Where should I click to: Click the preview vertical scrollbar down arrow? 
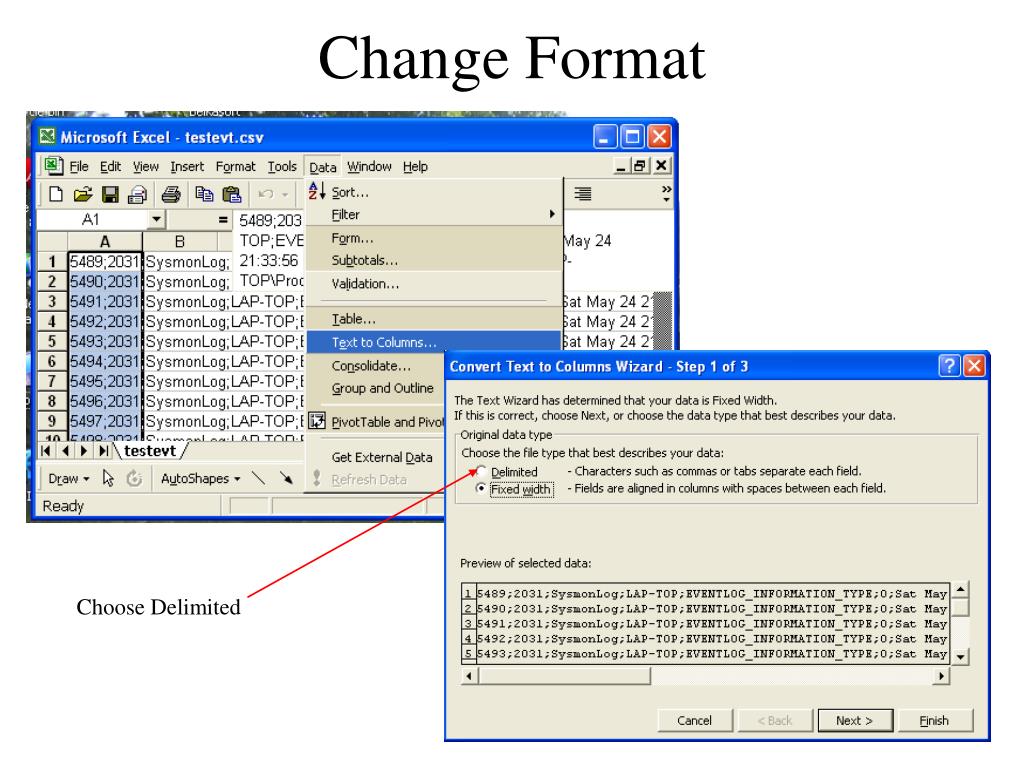[960, 656]
